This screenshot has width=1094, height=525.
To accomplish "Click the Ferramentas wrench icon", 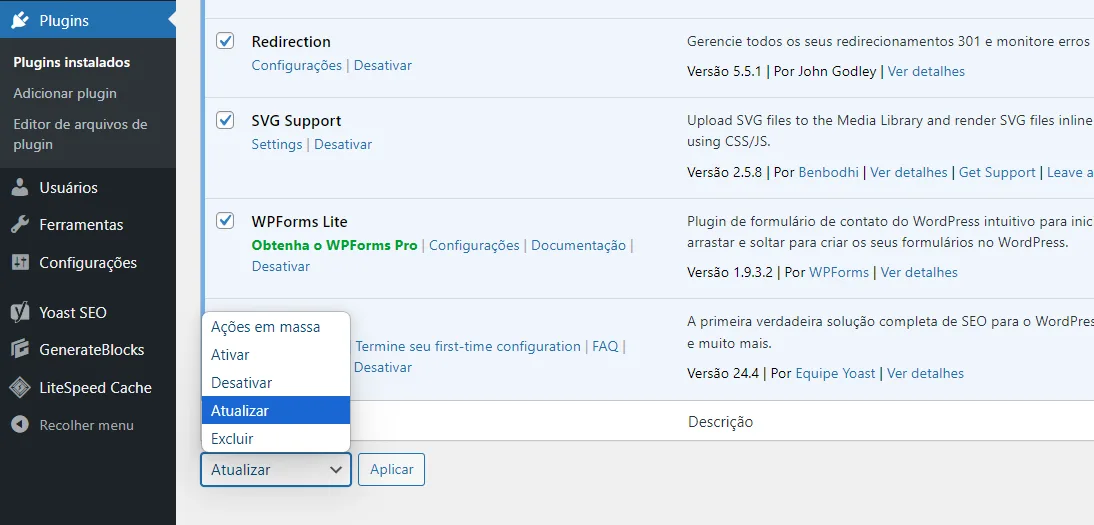I will click(20, 225).
